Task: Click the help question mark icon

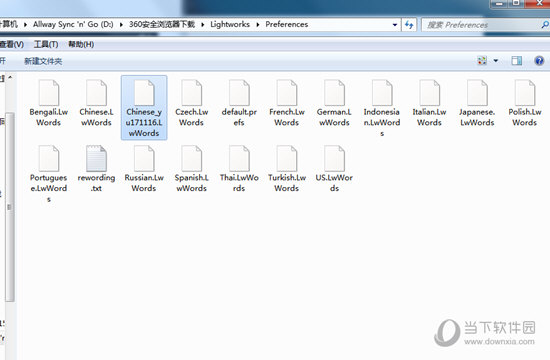Action: (539, 61)
